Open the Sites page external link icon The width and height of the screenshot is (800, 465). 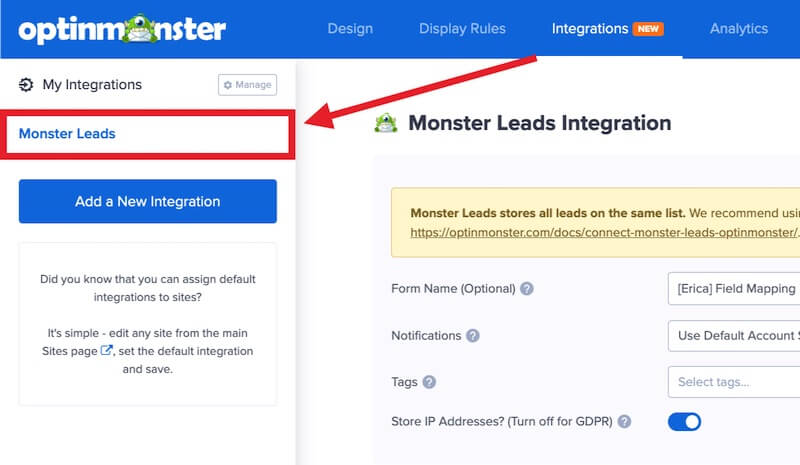click(106, 351)
